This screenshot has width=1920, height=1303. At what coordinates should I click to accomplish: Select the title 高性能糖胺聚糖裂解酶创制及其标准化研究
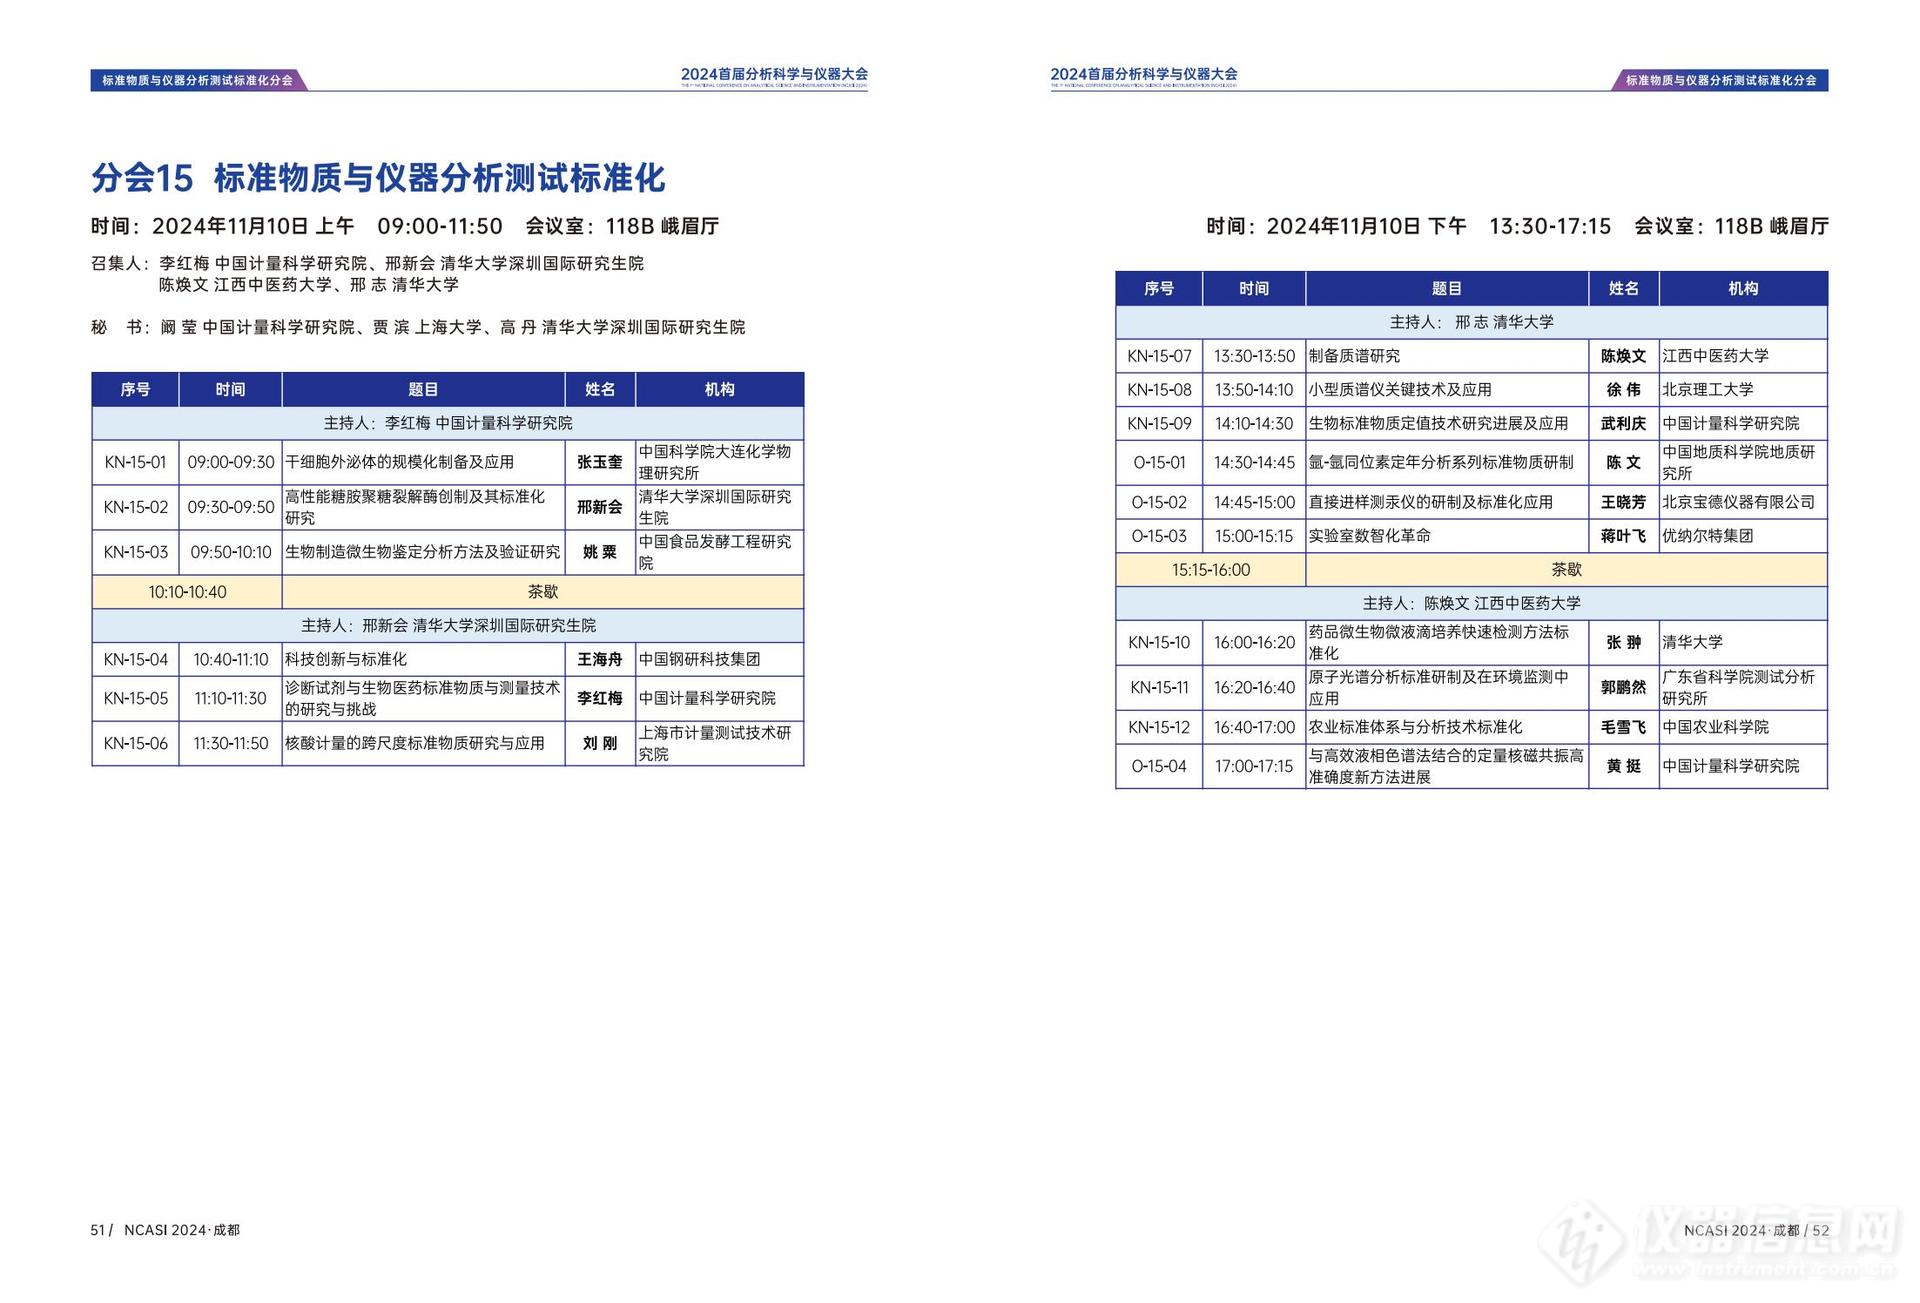click(x=415, y=507)
